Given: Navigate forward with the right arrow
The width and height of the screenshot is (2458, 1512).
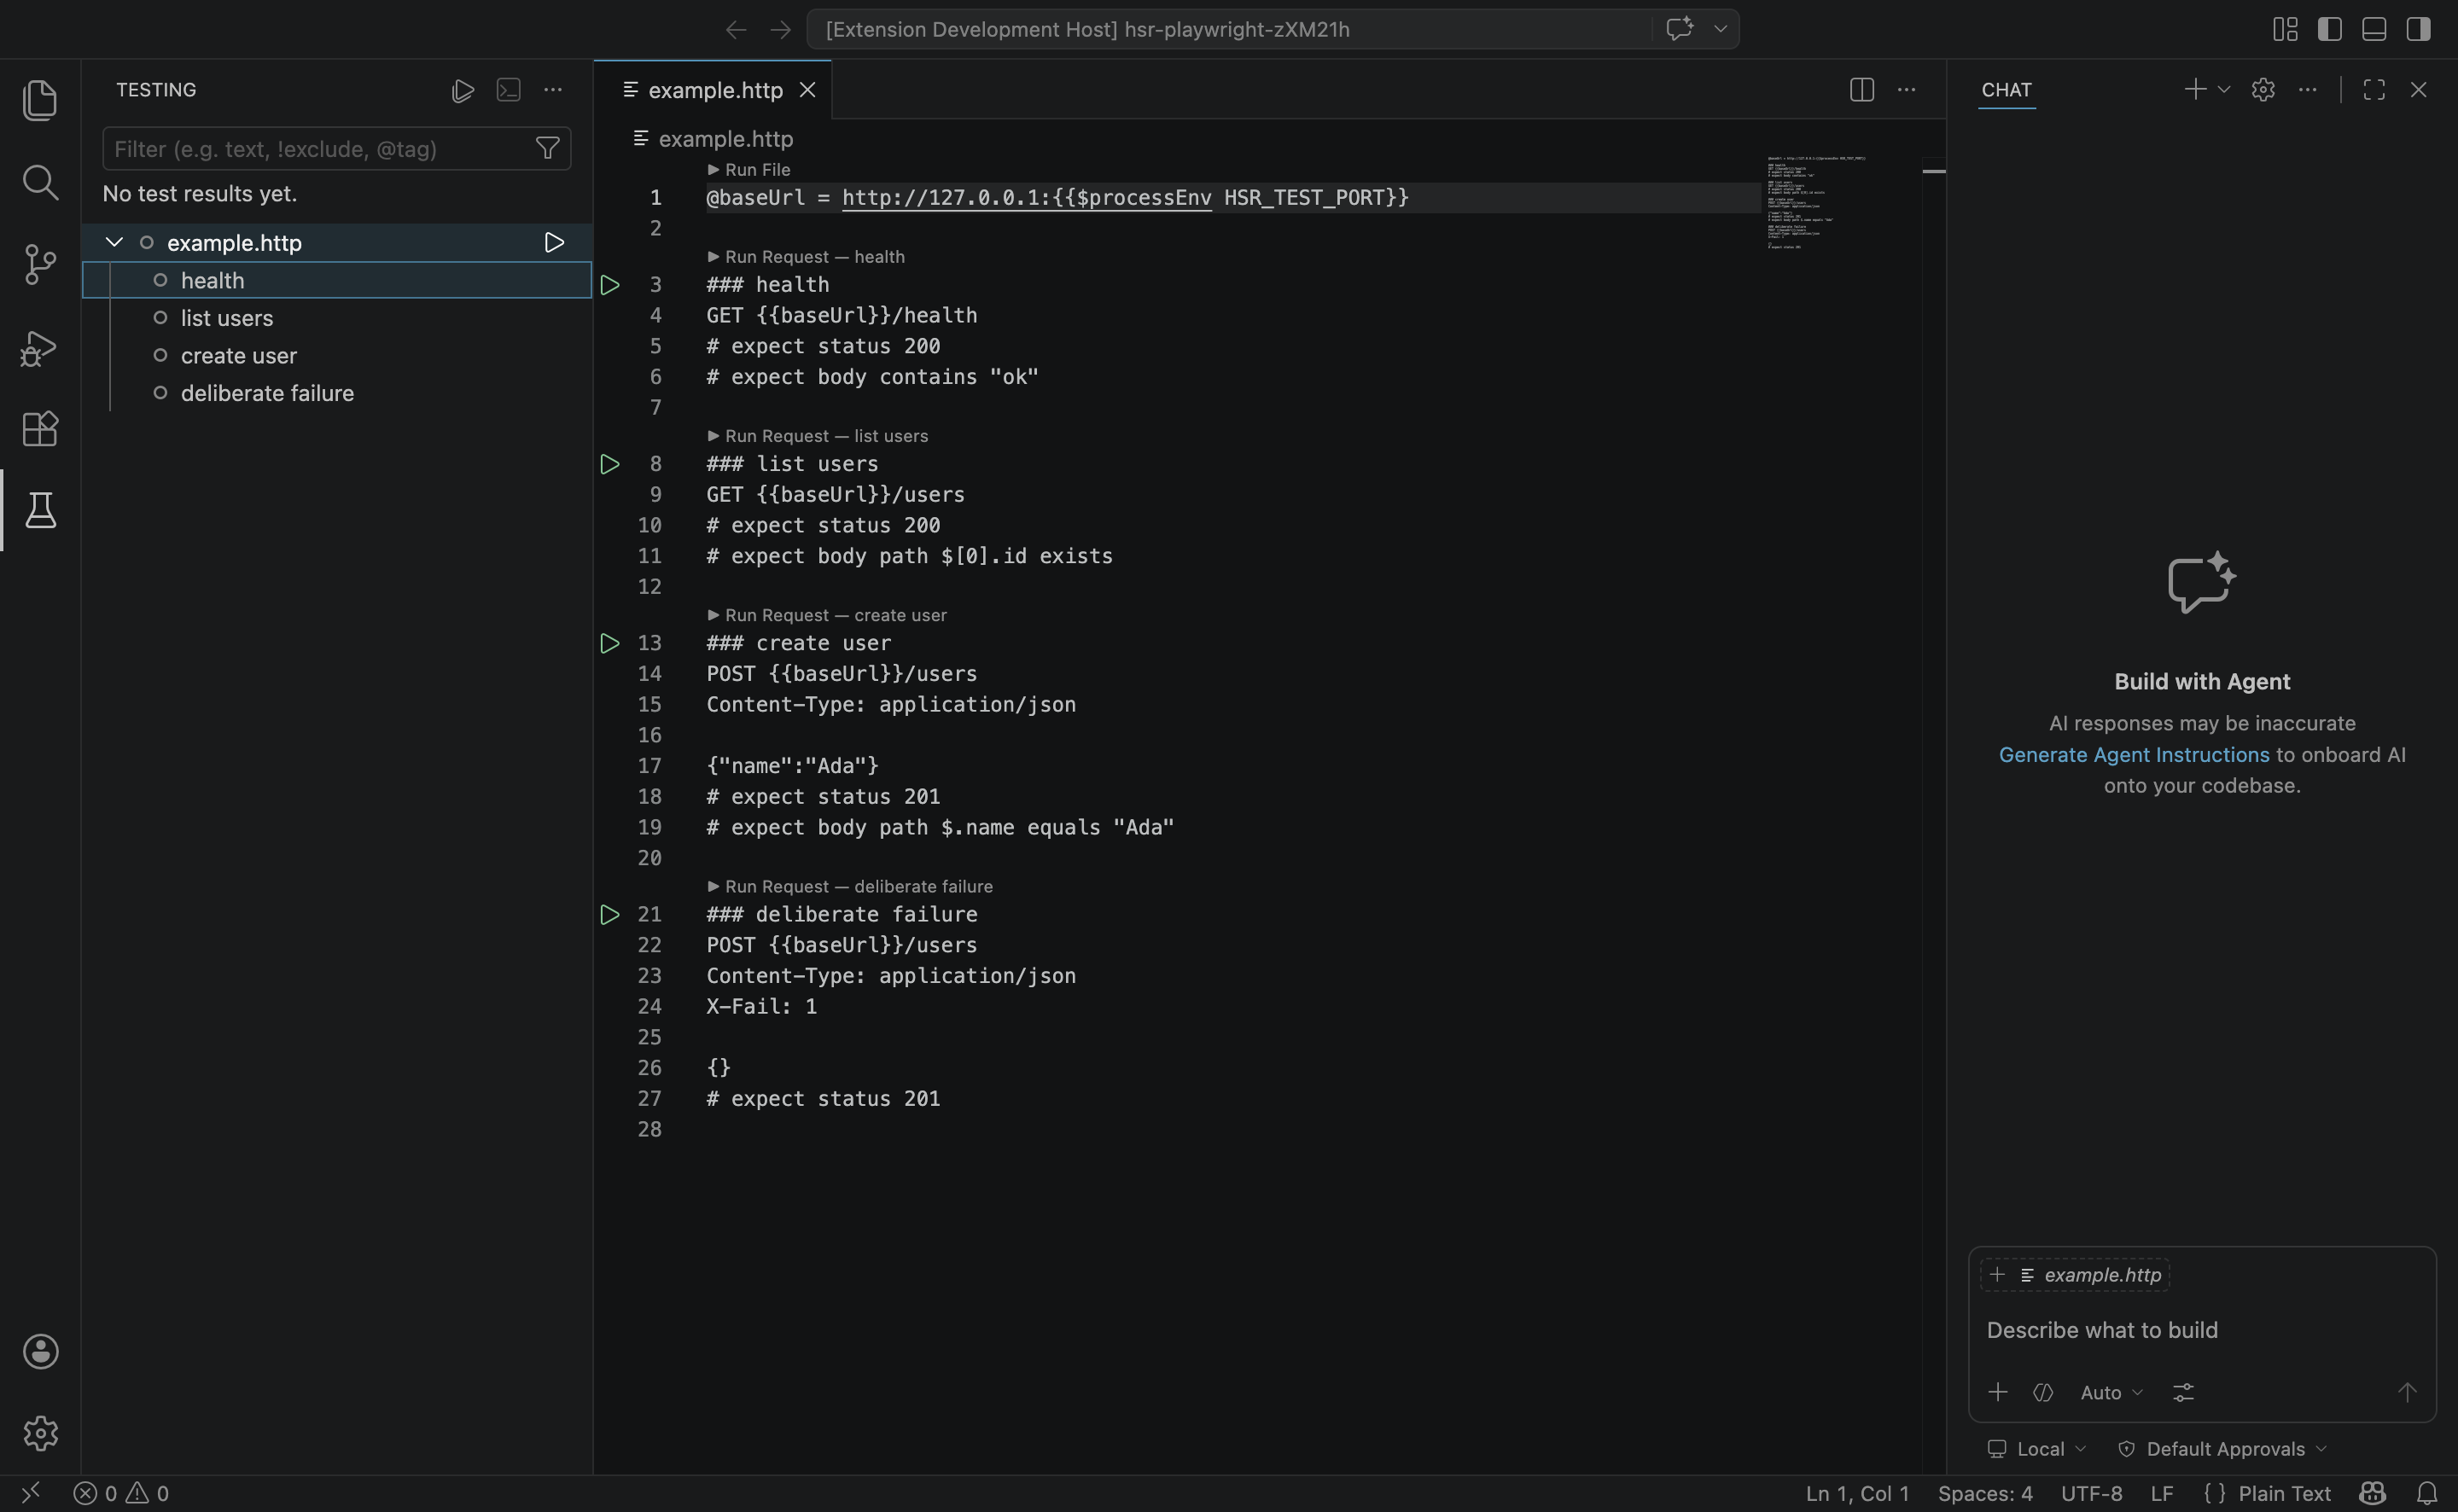Looking at the screenshot, I should pos(780,30).
